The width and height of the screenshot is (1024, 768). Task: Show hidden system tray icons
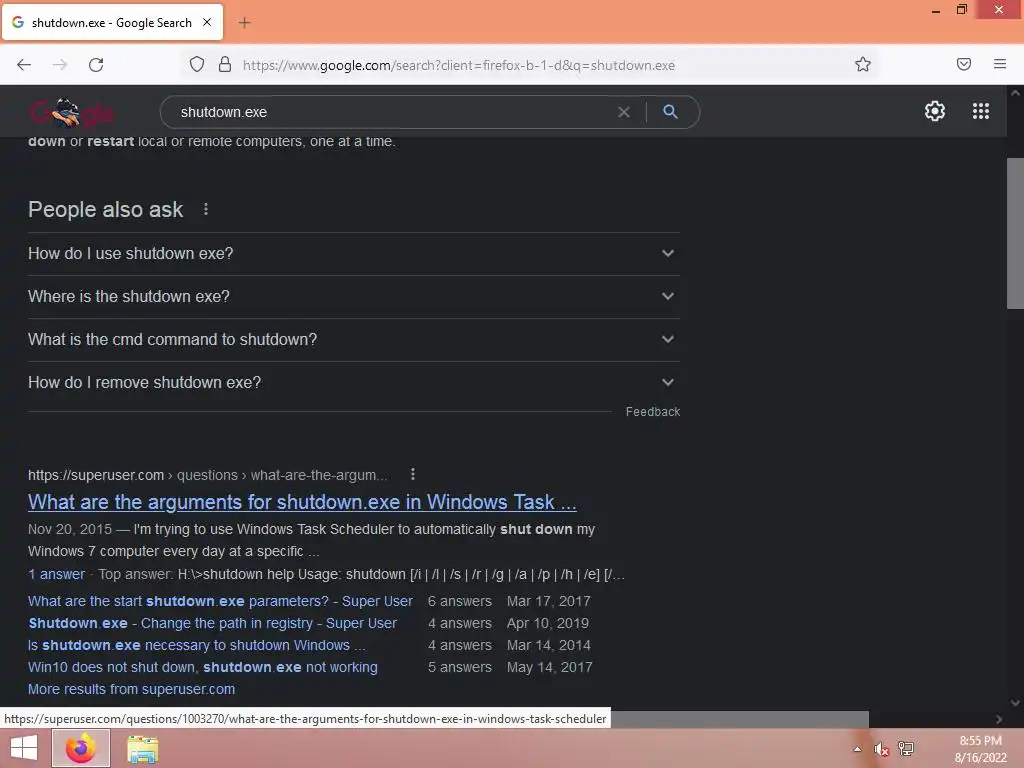pos(857,749)
